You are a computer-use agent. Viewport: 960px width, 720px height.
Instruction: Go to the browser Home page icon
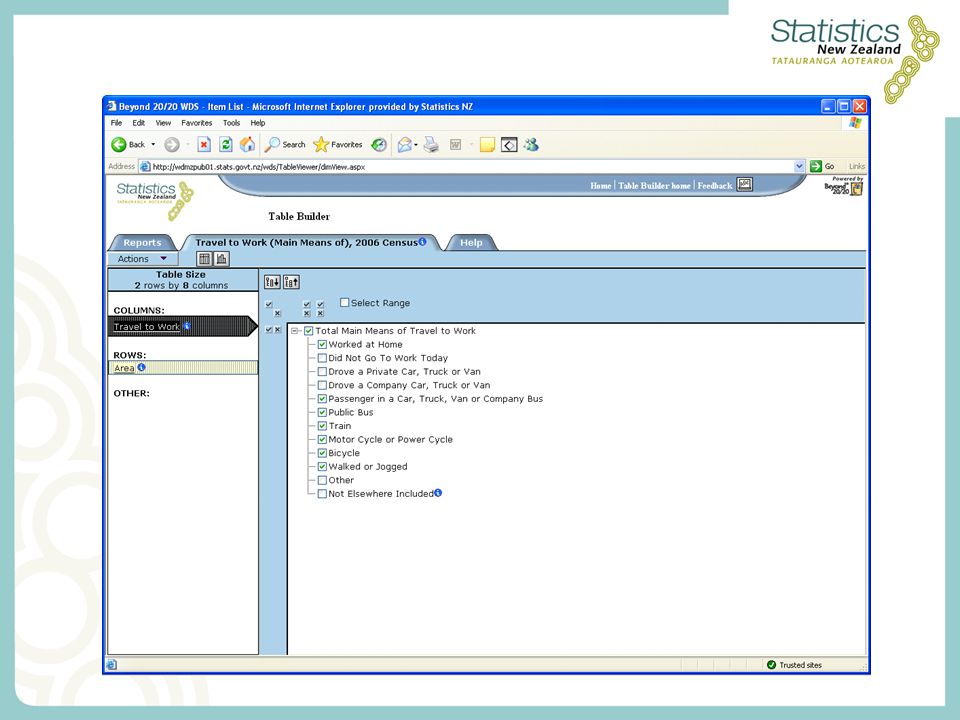click(247, 144)
